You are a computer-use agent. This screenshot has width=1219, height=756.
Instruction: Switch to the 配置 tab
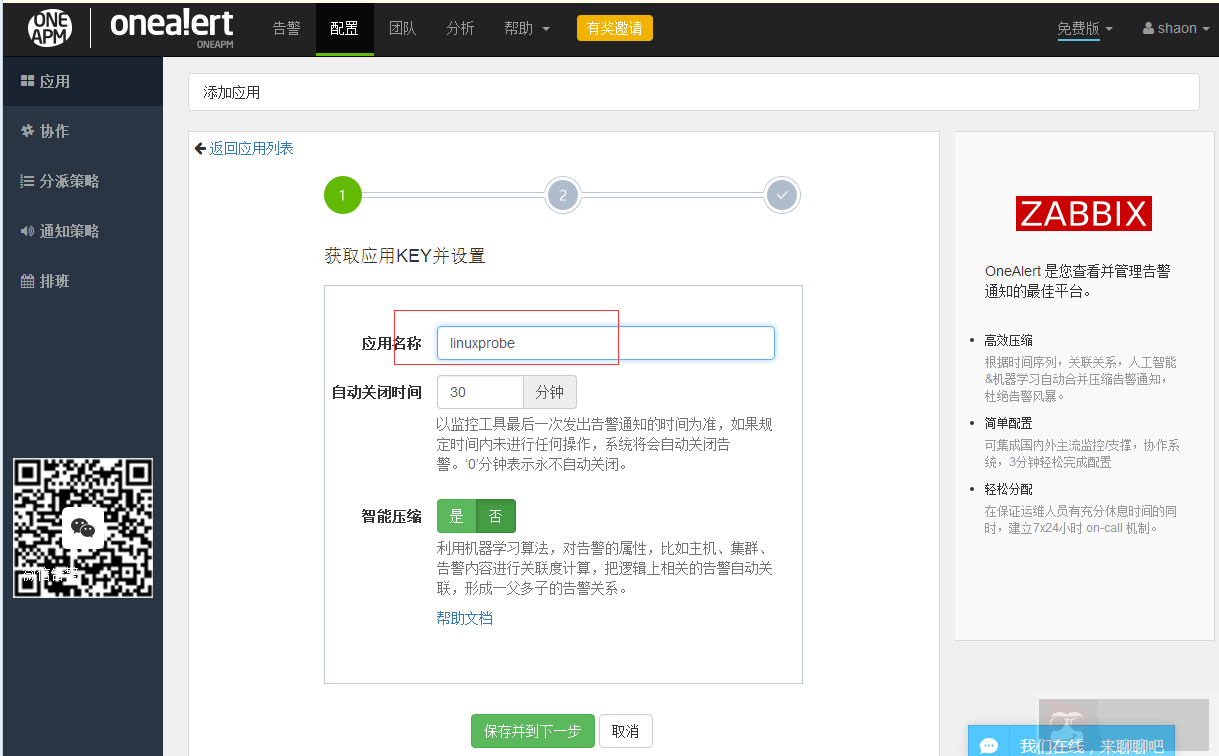344,28
